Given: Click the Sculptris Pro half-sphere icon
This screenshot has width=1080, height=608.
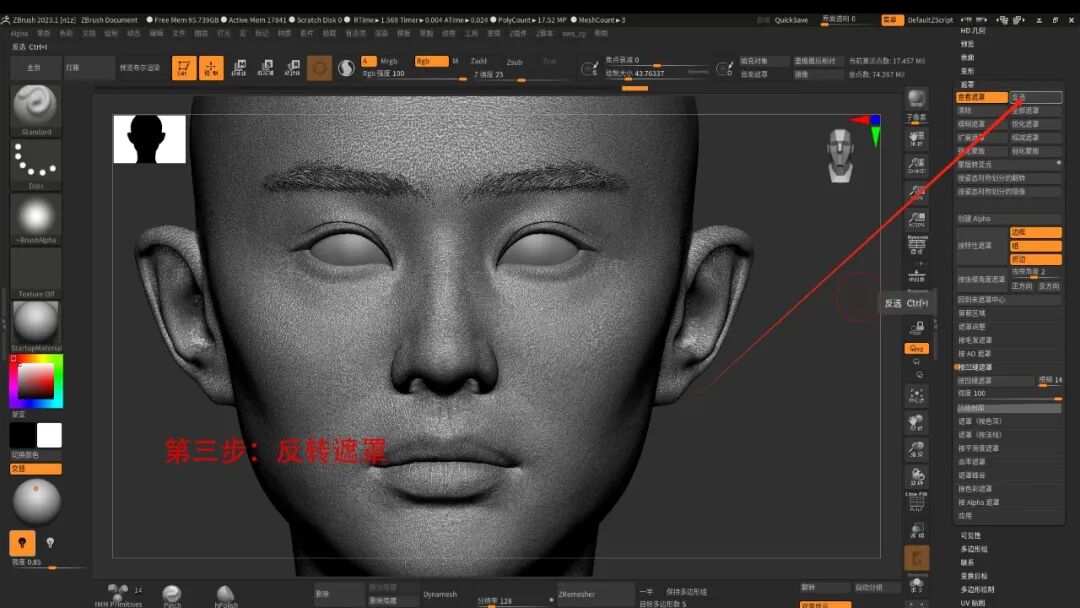Looking at the screenshot, I should (x=346, y=67).
